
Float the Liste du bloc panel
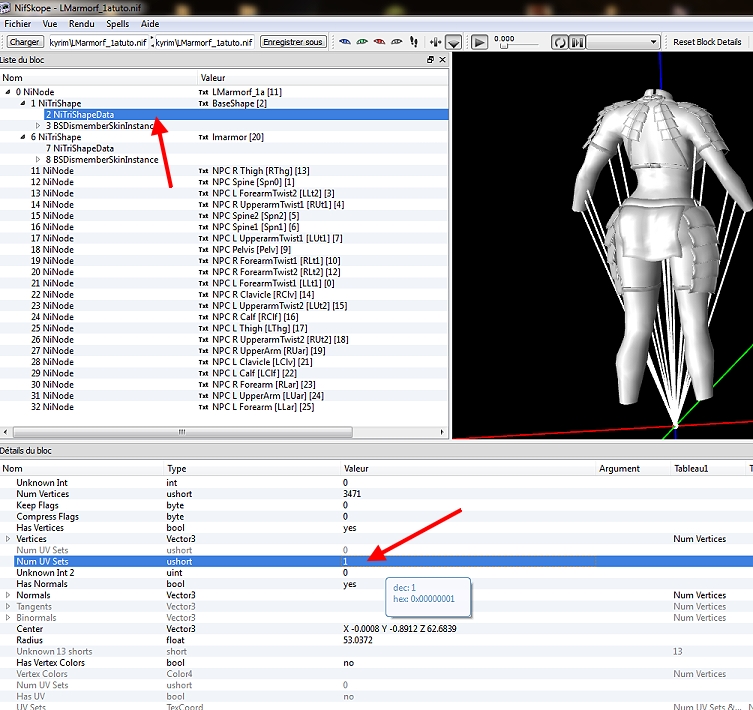430,60
